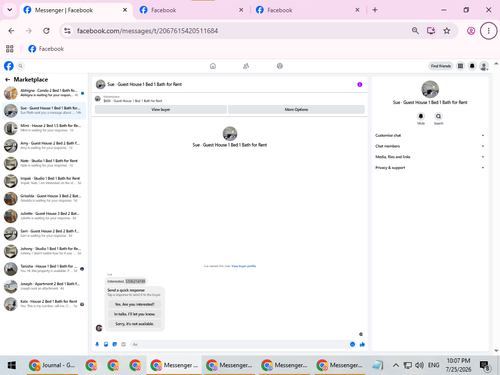Click the Facebook logo in the page header
The width and height of the screenshot is (500, 375).
(x=9, y=66)
